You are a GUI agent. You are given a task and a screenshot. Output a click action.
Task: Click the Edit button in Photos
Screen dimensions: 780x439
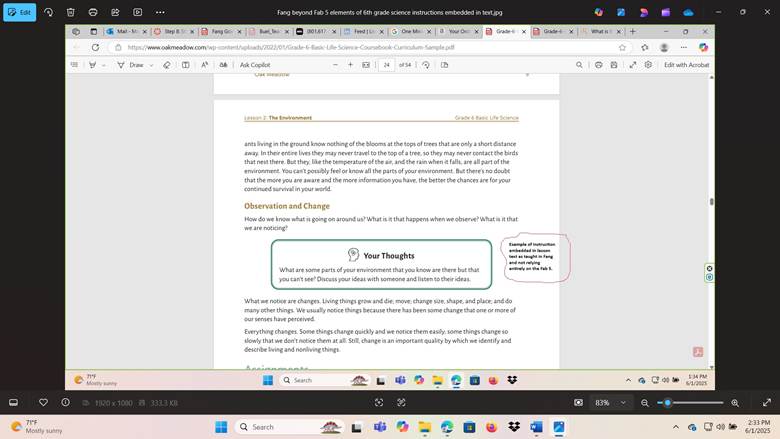(x=21, y=12)
